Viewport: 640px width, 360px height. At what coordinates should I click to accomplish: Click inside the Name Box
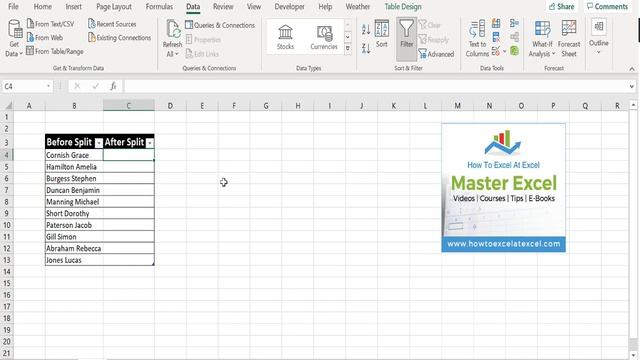24,86
